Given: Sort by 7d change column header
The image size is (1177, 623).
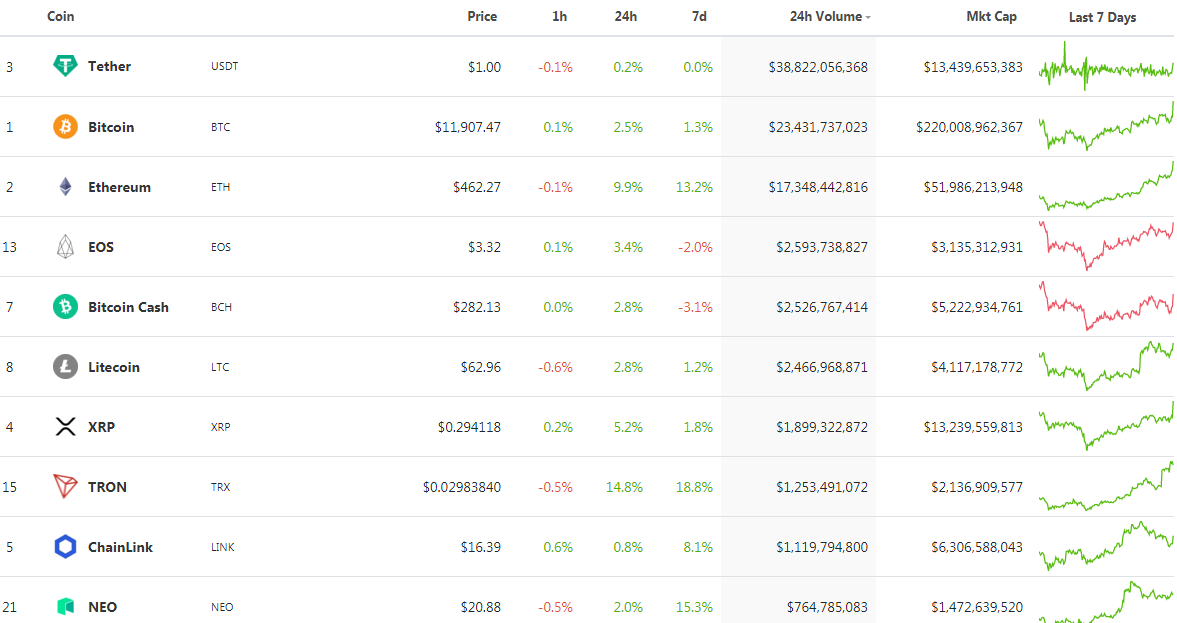Looking at the screenshot, I should coord(699,17).
